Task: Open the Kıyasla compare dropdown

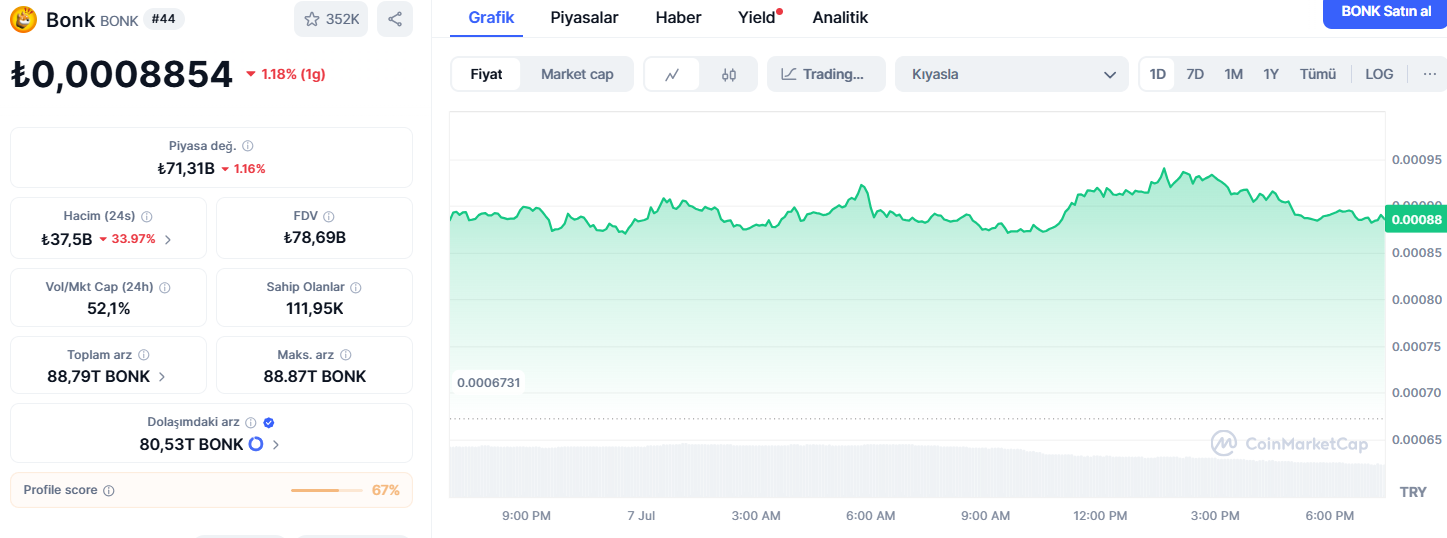Action: tap(1012, 74)
